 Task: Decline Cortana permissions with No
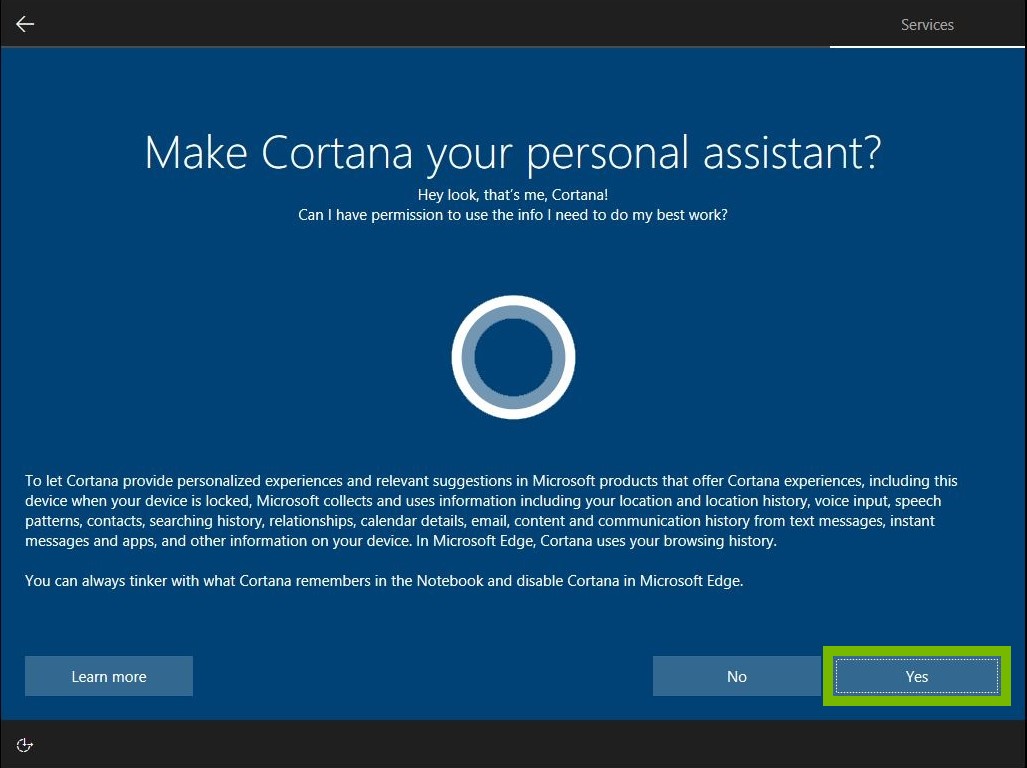pos(737,676)
